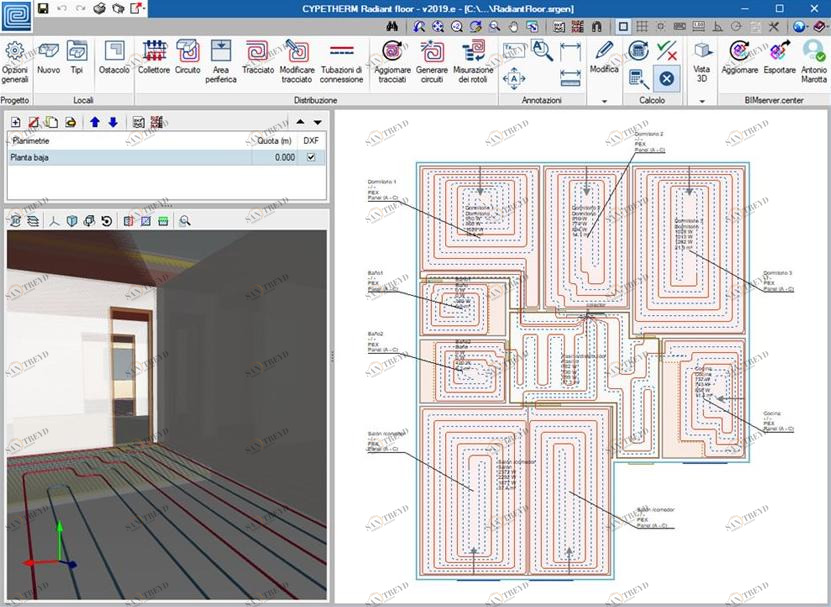Expand the Vista 3D dropdown arrow
Screen dimensions: 831x607
pyautogui.click(x=702, y=102)
